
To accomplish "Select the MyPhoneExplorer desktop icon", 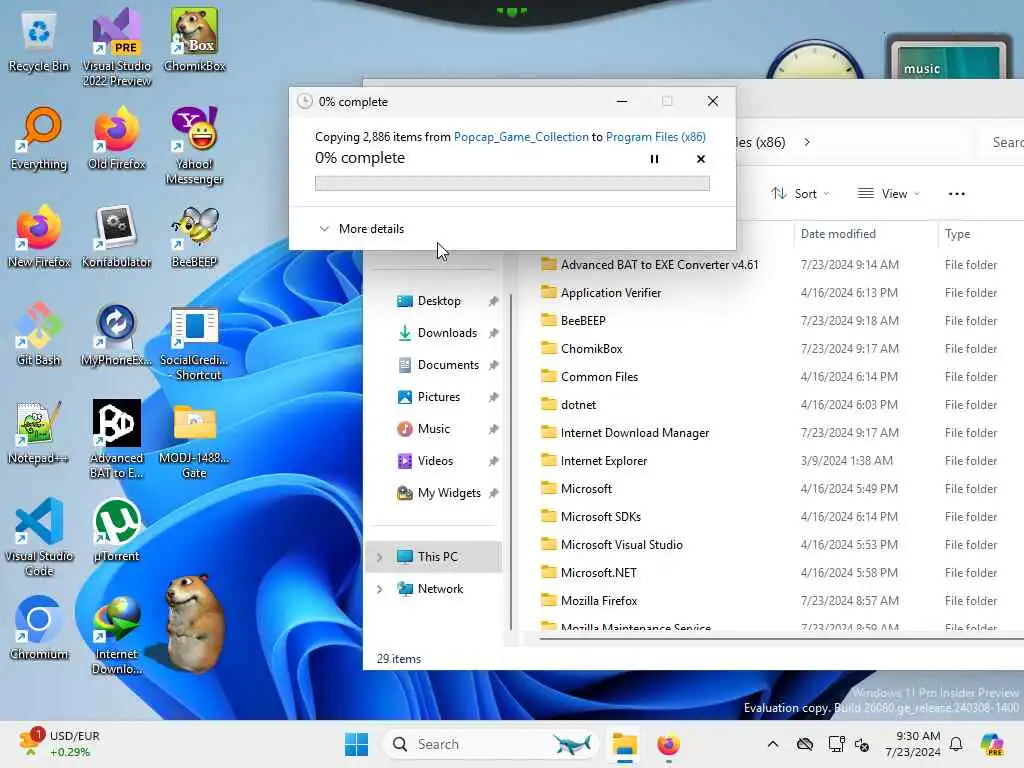I will 117,334.
